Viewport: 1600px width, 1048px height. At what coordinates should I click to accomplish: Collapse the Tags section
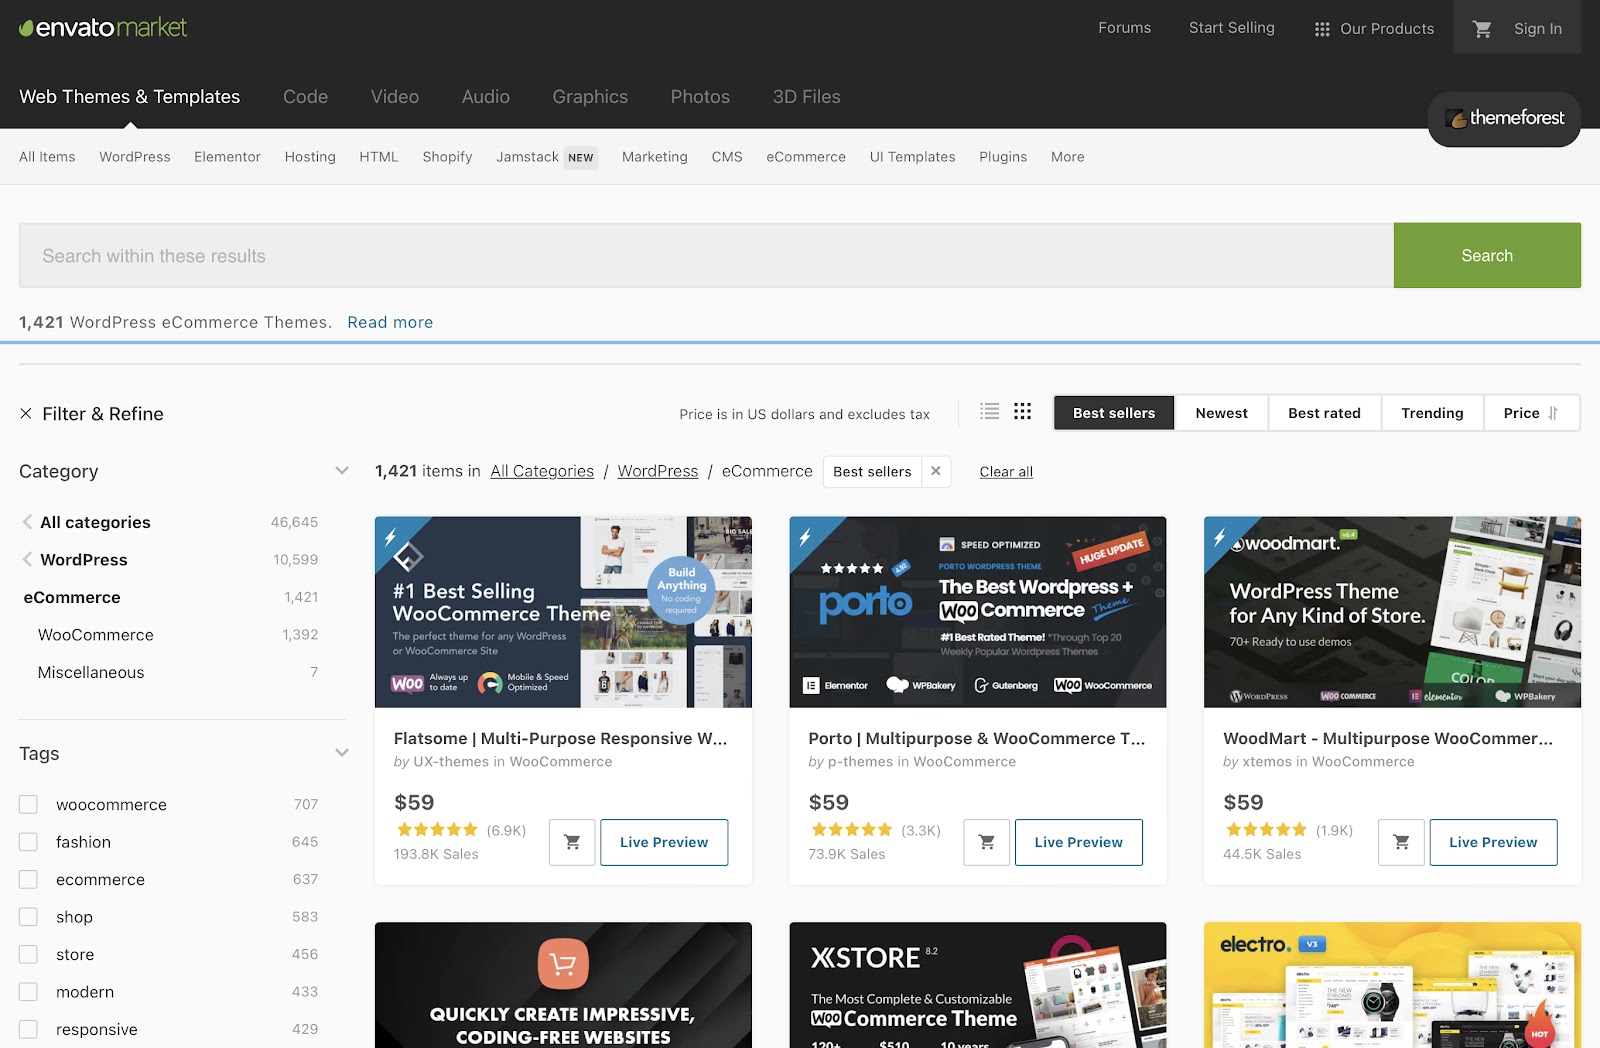click(342, 753)
